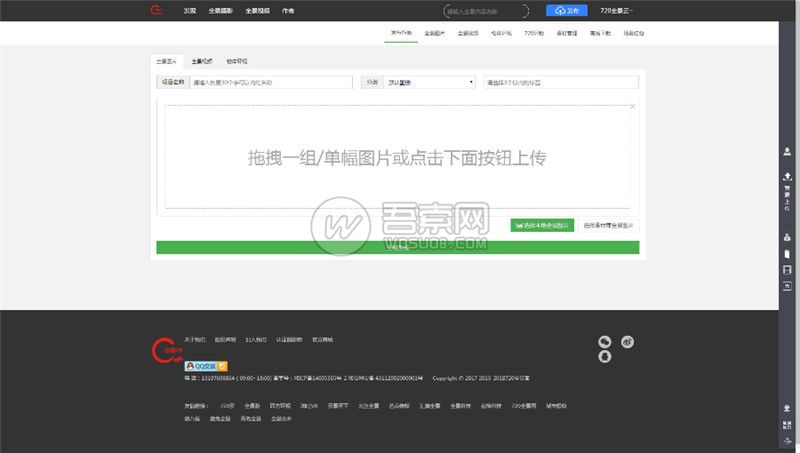Open 全景图片 in the sub-navigation bar

[434, 33]
